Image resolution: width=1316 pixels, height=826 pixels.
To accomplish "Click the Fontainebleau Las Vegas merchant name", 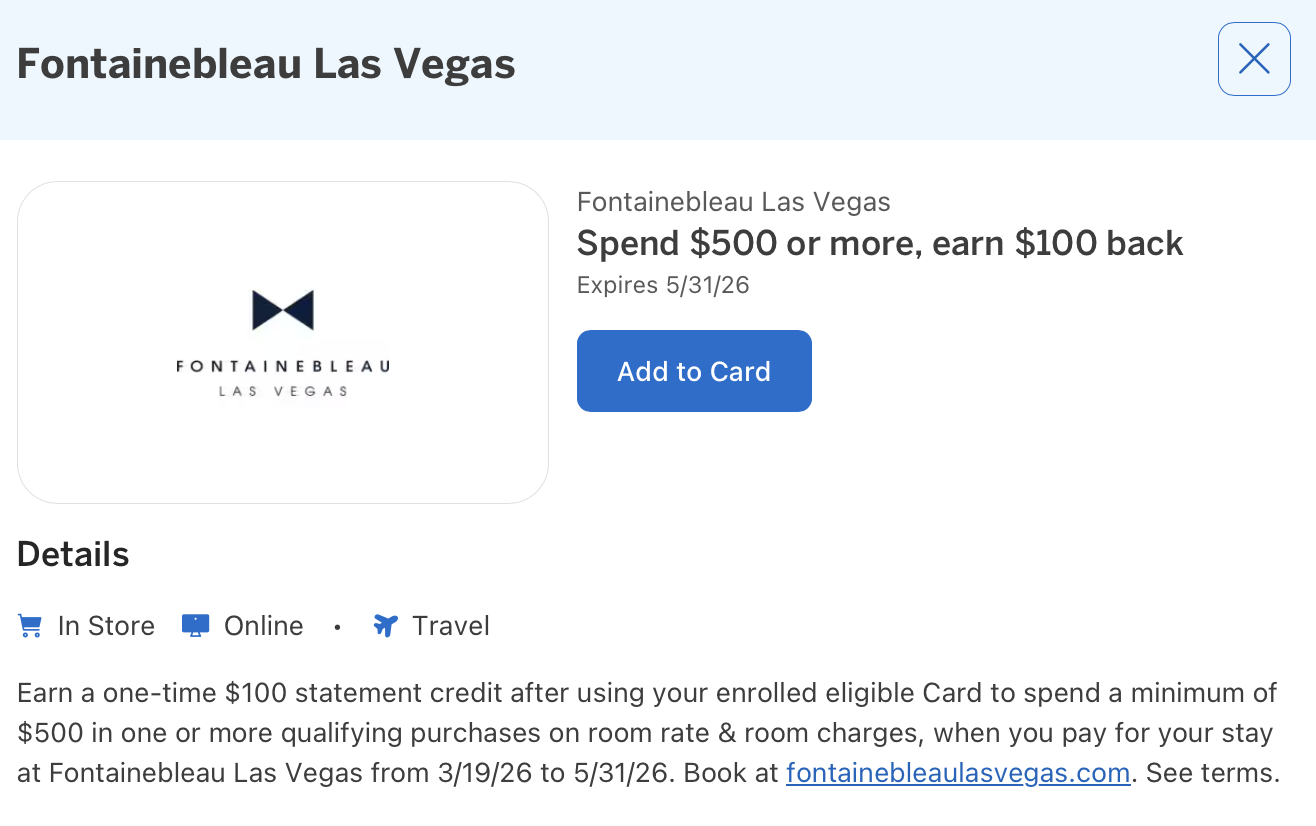I will tap(733, 201).
